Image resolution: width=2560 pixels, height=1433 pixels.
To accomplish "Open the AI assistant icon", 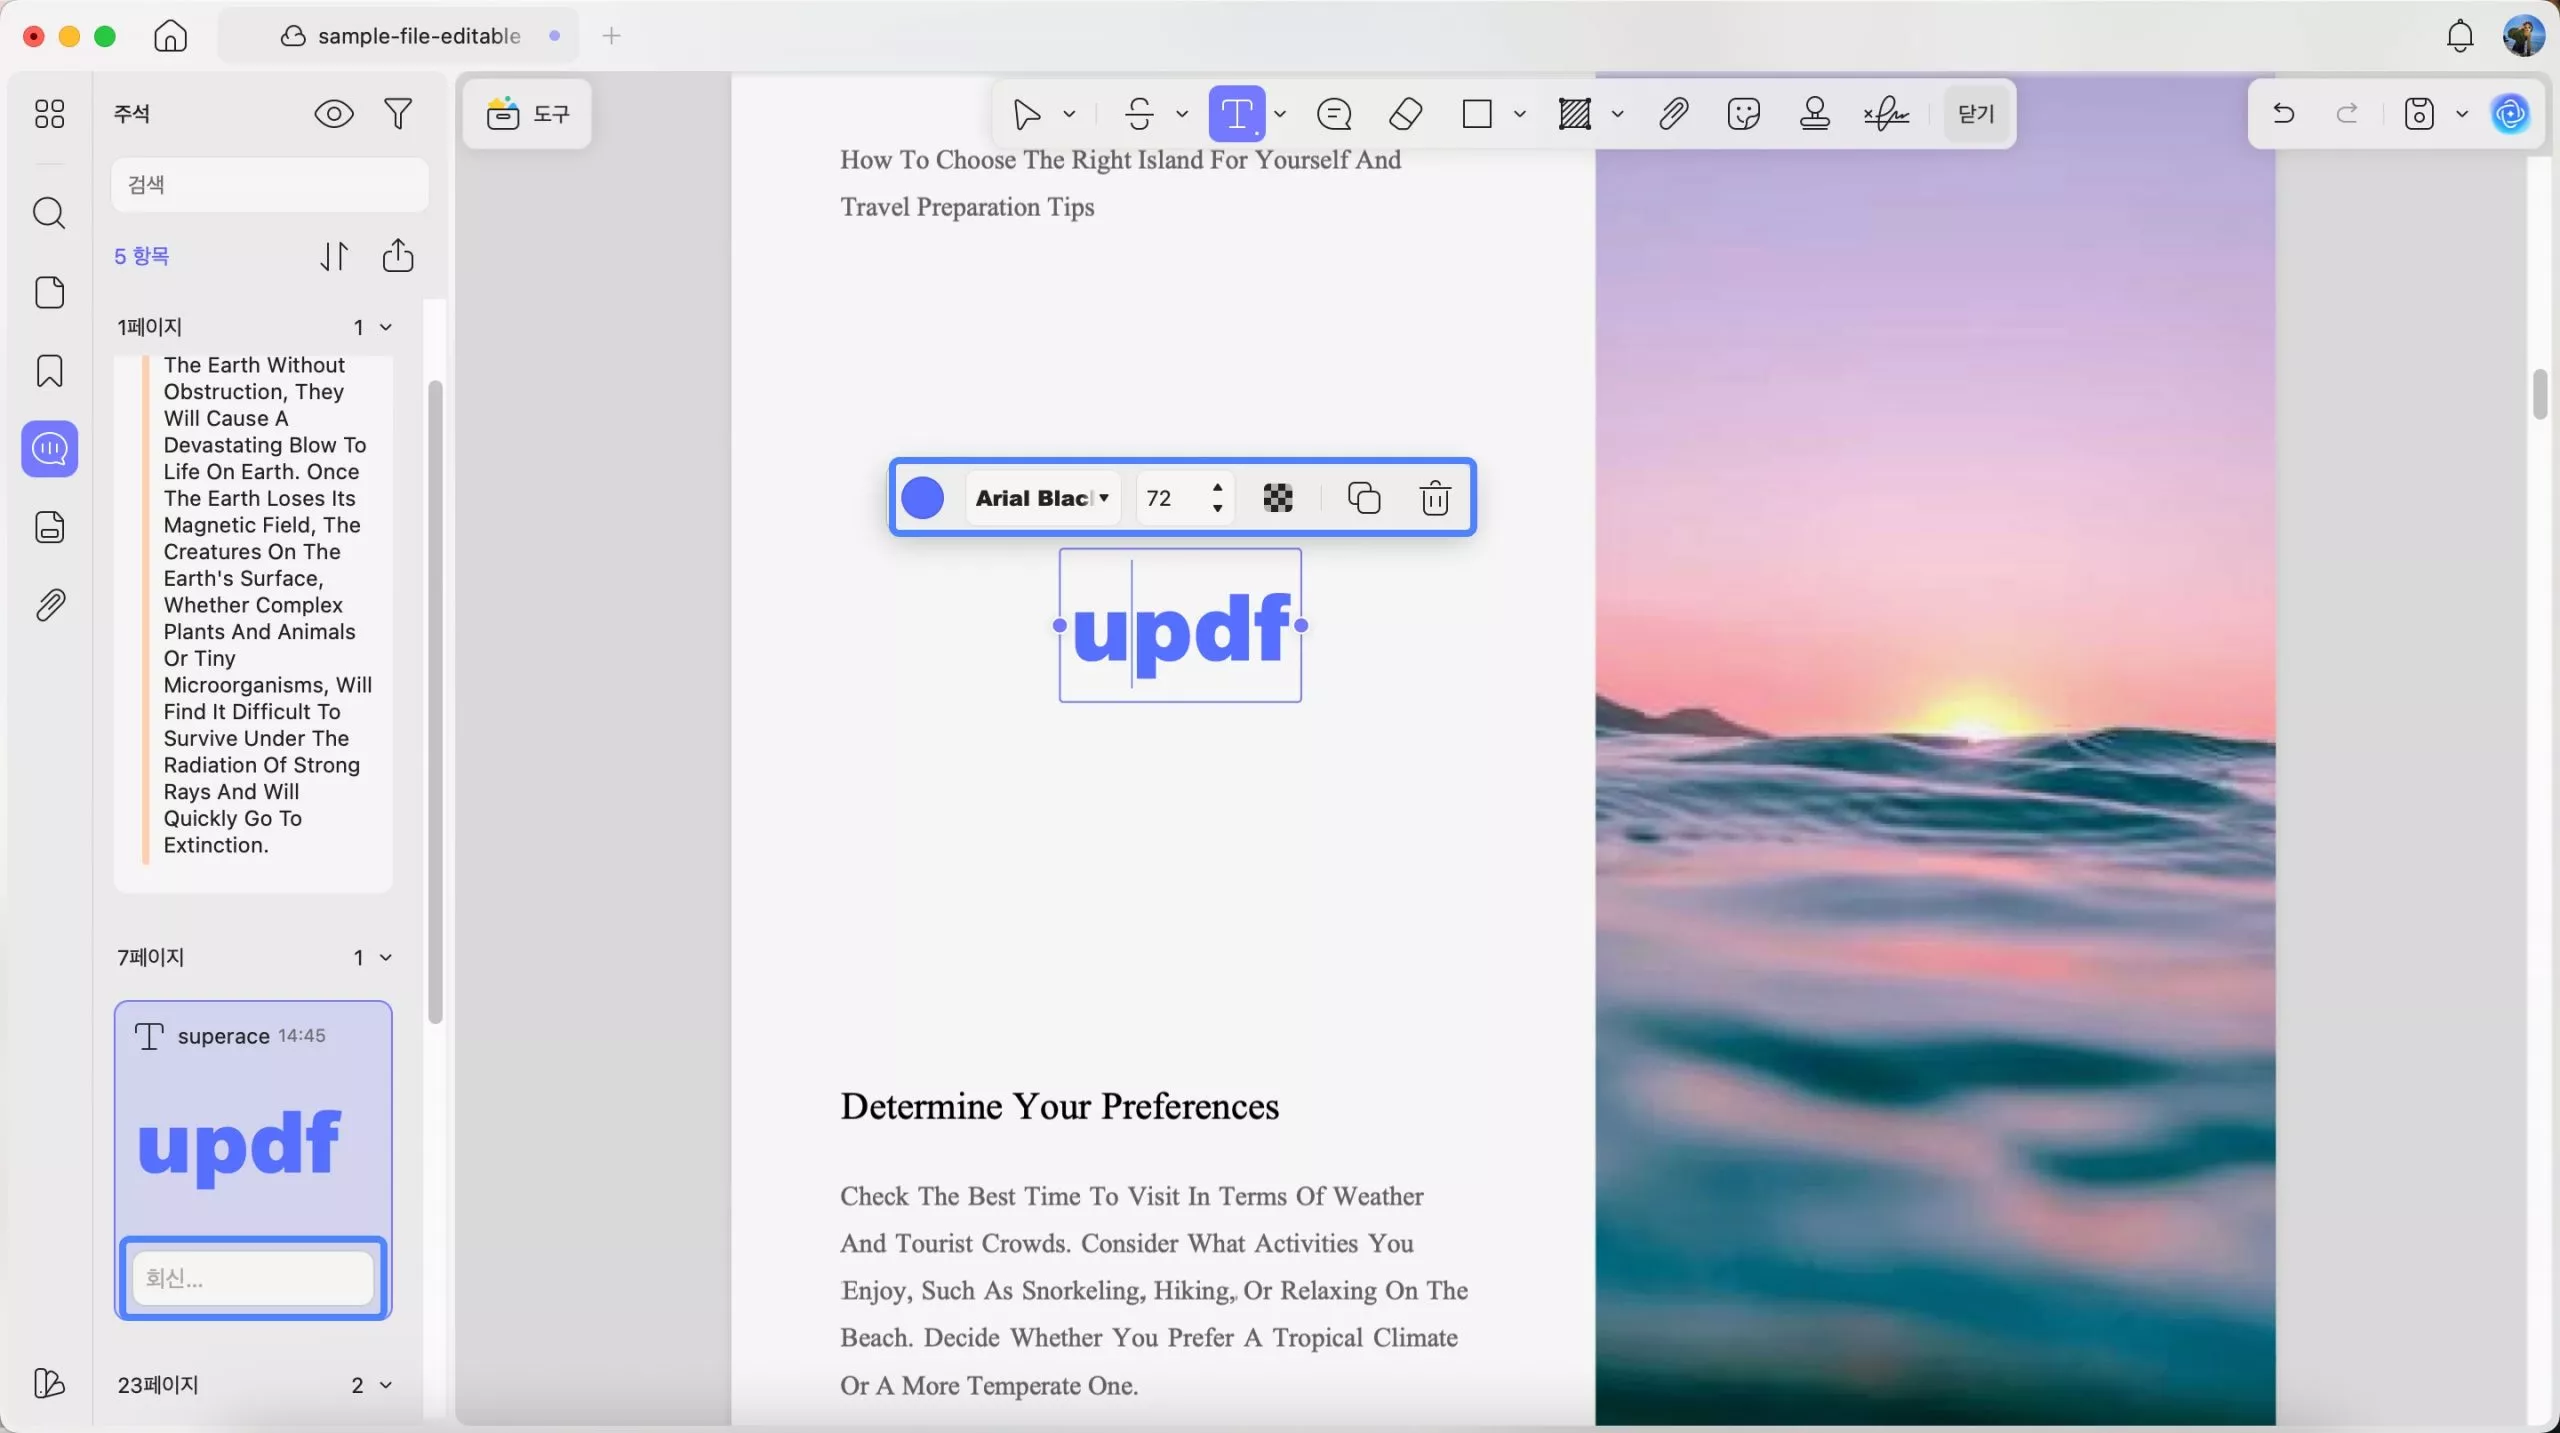I will pyautogui.click(x=2511, y=114).
